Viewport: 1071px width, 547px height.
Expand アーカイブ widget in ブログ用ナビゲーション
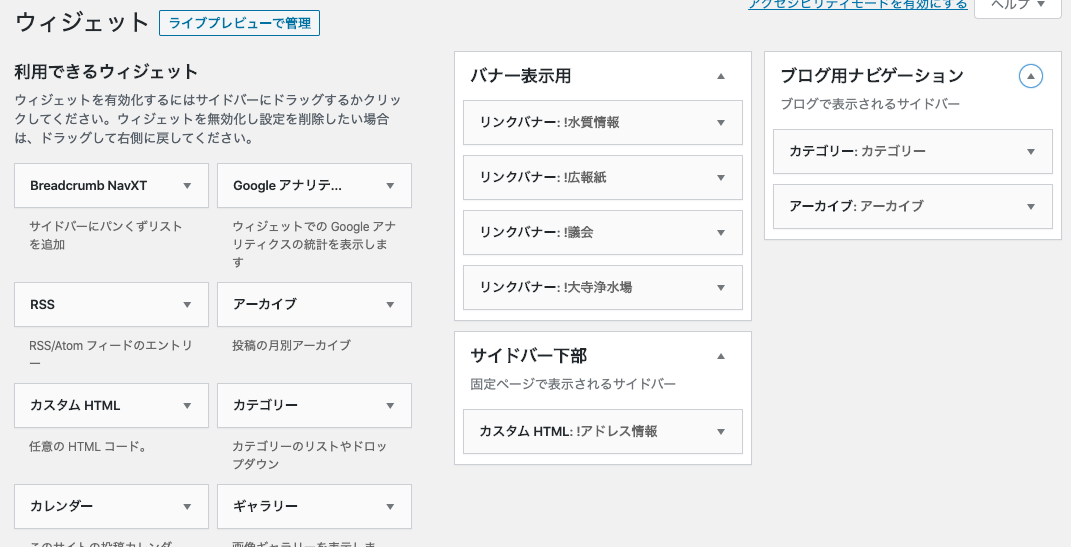click(x=1030, y=207)
